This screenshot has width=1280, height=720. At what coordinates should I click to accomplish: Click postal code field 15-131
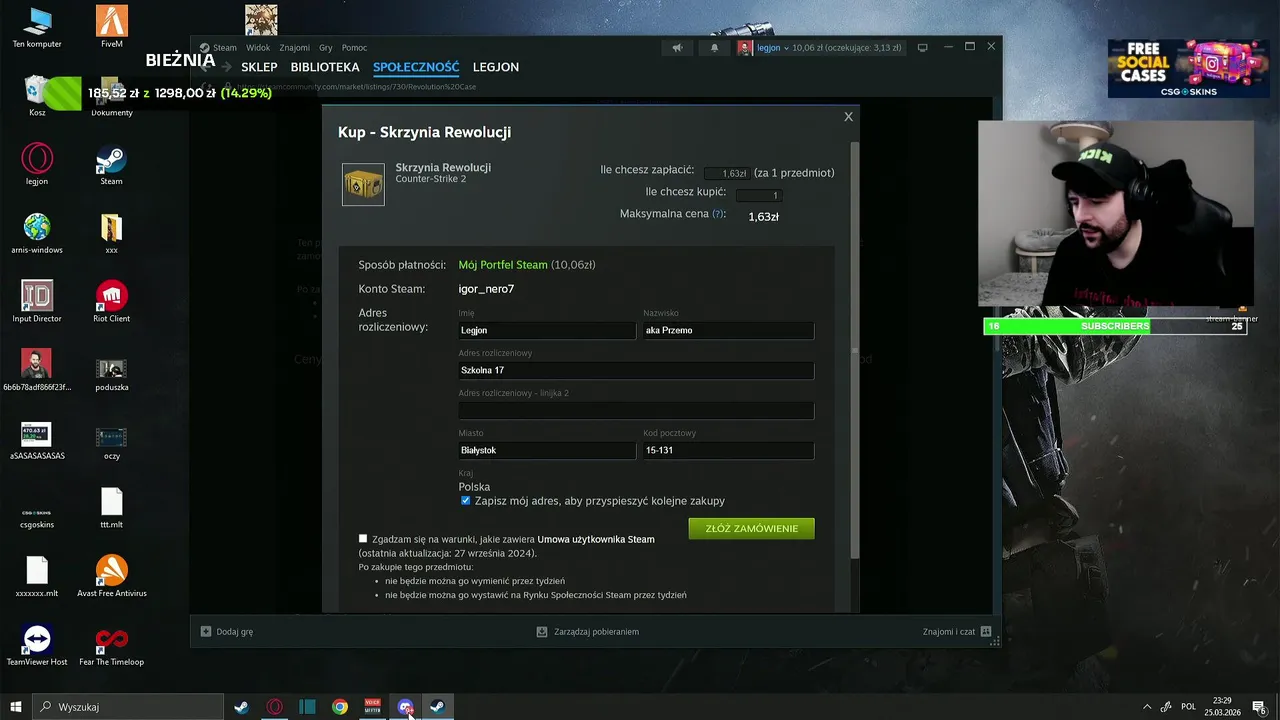728,450
